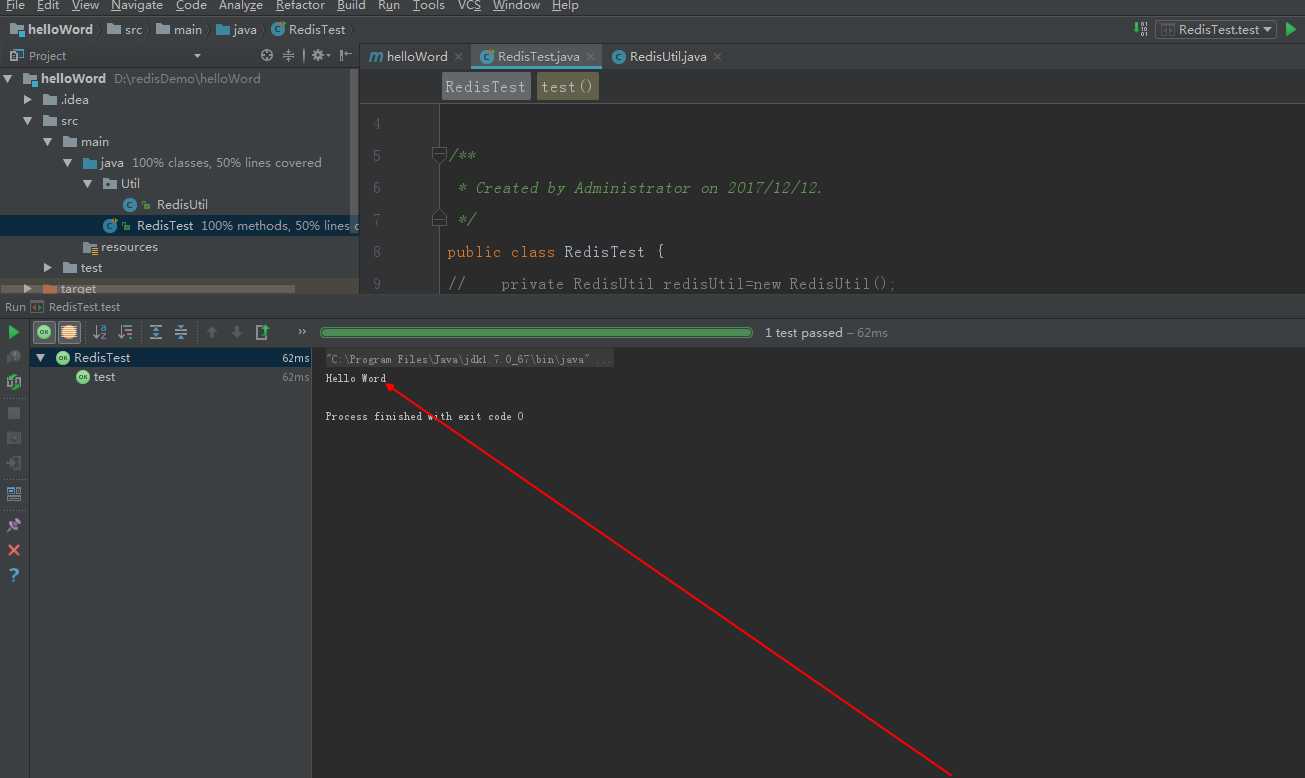Run the selected configuration from top toolbar
Image resolution: width=1305 pixels, height=778 pixels.
(1291, 29)
